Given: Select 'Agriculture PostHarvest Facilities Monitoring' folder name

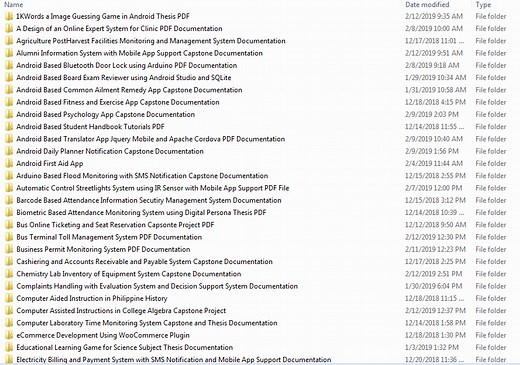Looking at the screenshot, I should 151,41.
